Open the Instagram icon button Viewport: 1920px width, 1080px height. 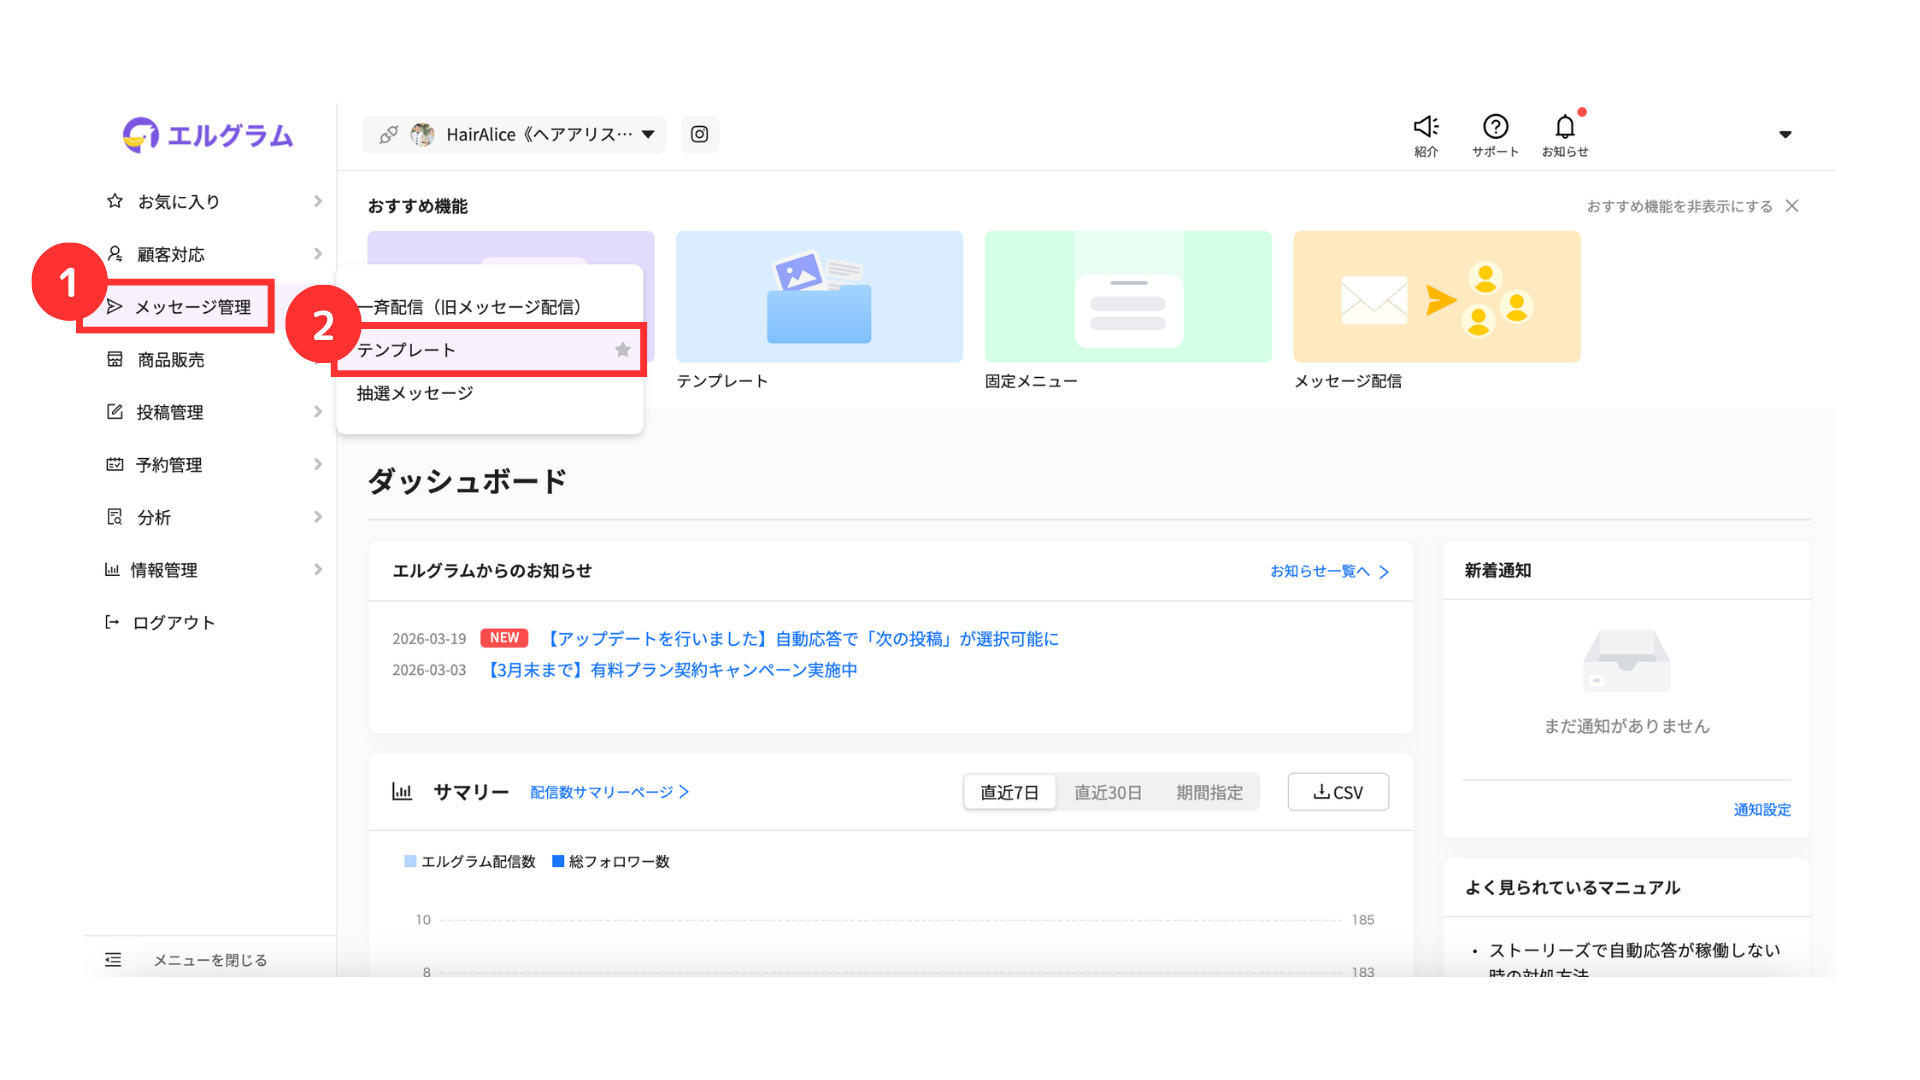click(700, 134)
